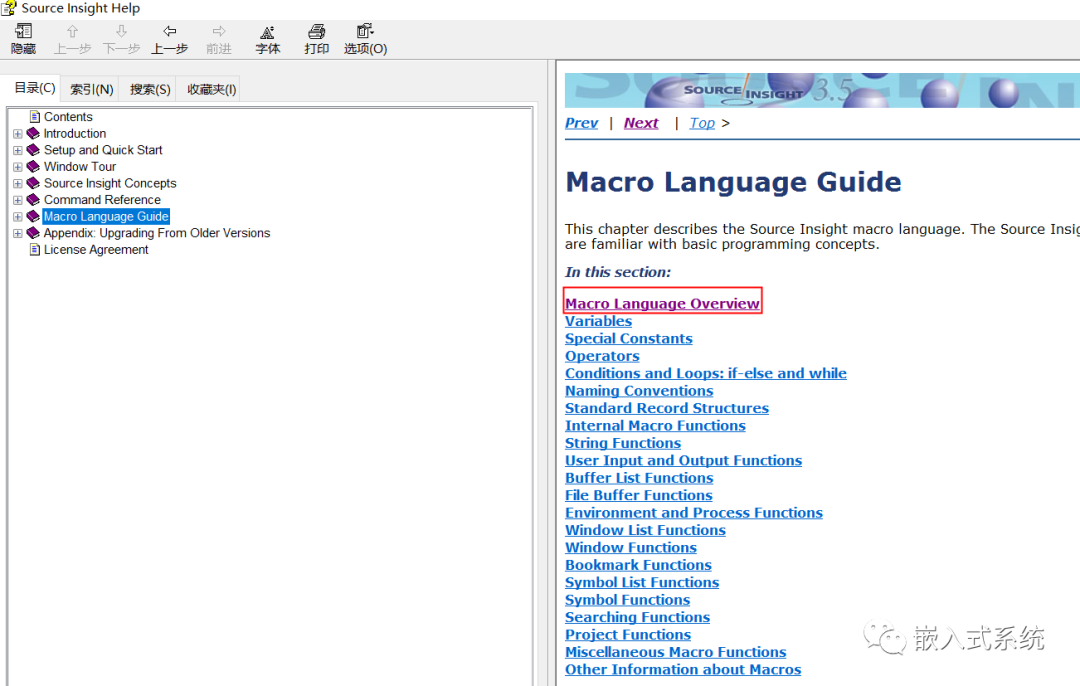Select Contents in the tree
The height and width of the screenshot is (686, 1080).
point(68,117)
